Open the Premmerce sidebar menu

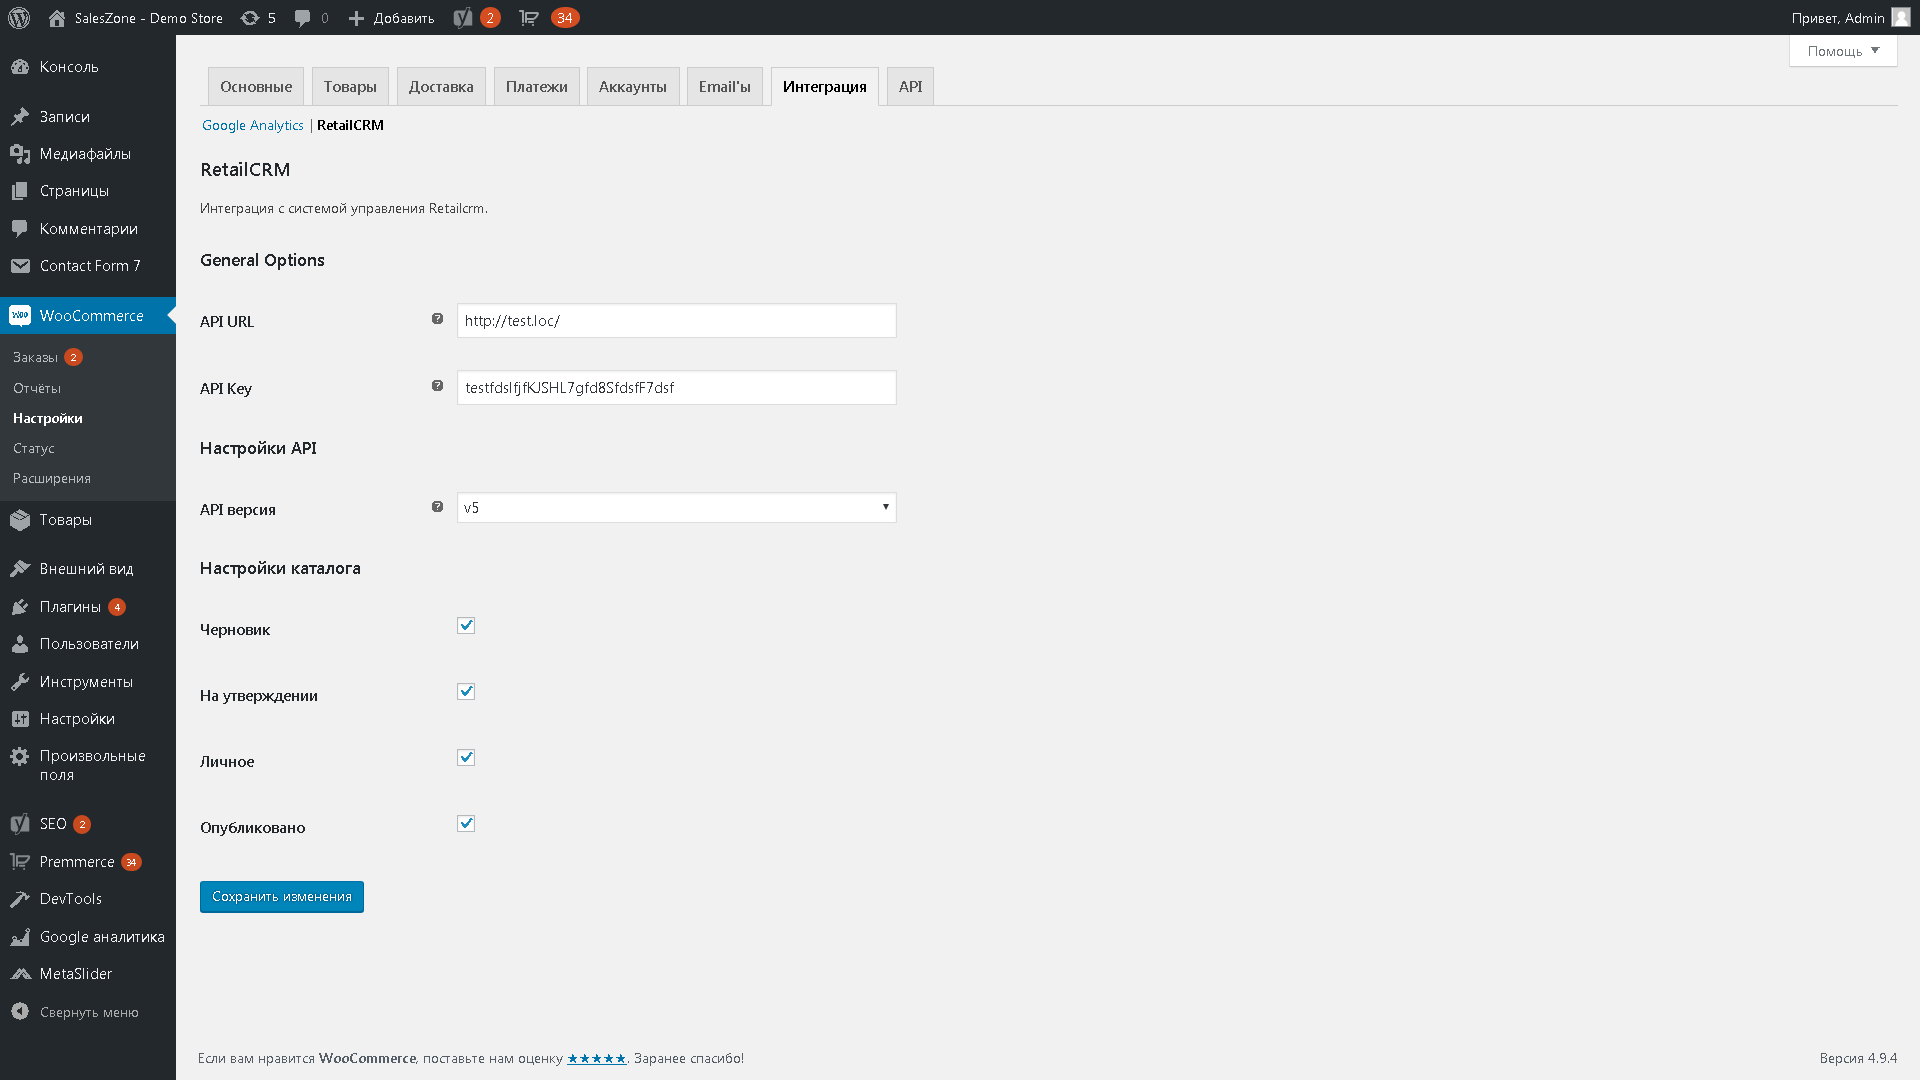click(x=88, y=862)
